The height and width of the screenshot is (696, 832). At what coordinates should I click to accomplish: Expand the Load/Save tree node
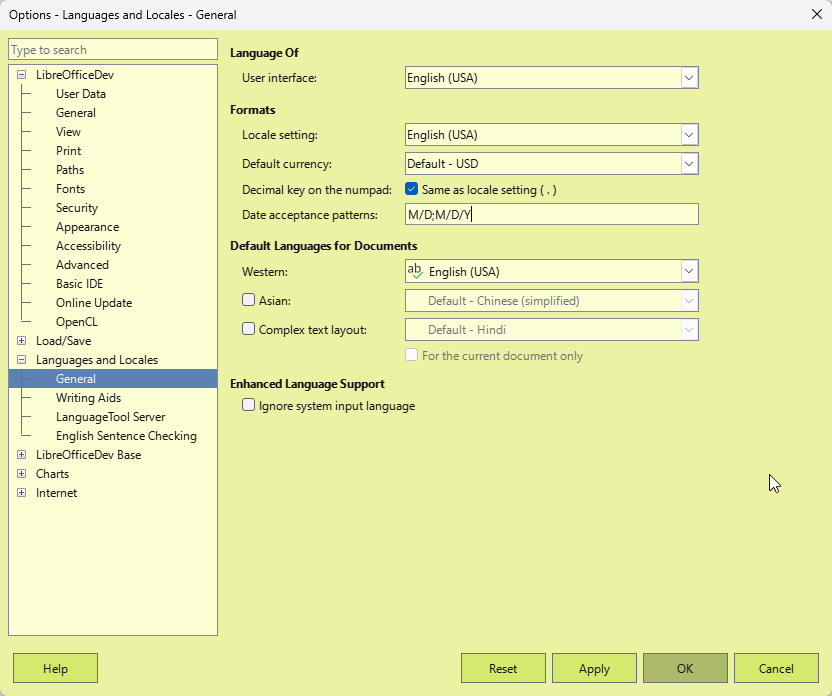(x=22, y=341)
